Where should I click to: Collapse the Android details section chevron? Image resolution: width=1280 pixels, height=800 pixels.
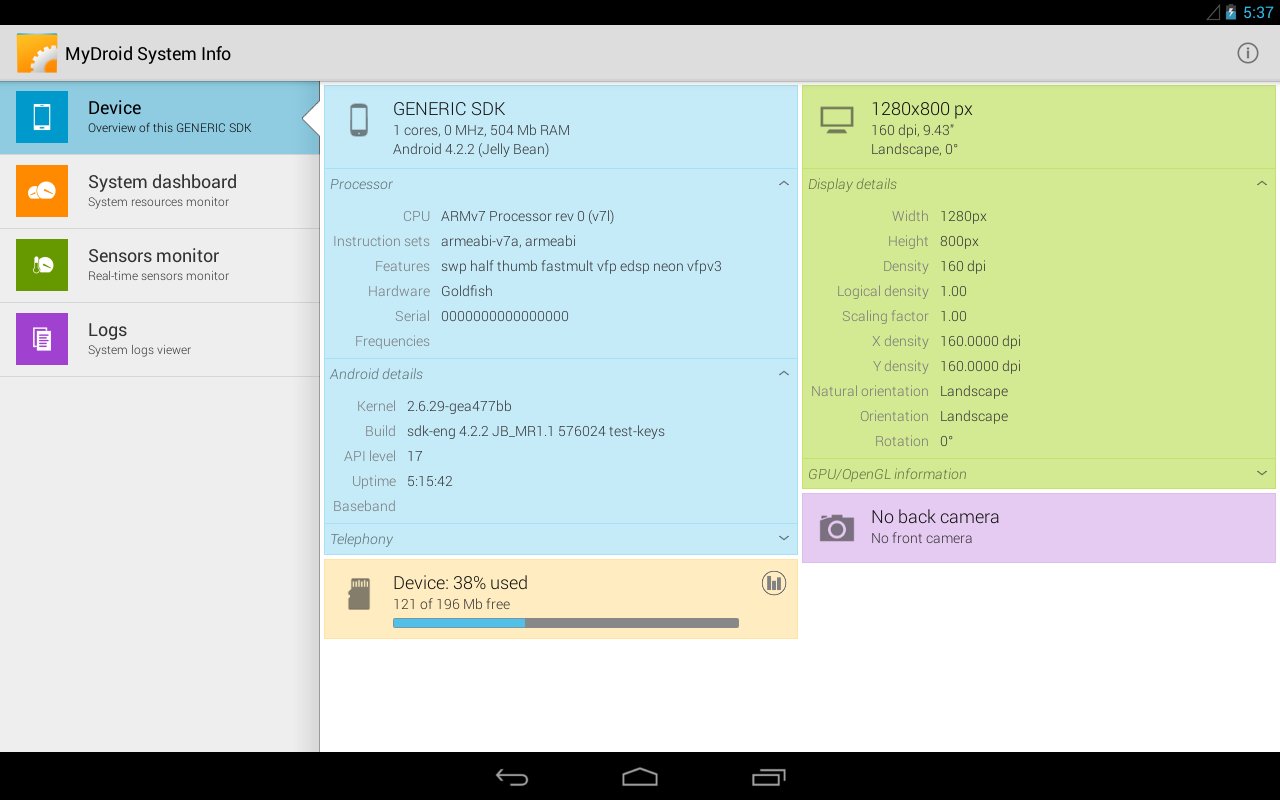[x=784, y=374]
